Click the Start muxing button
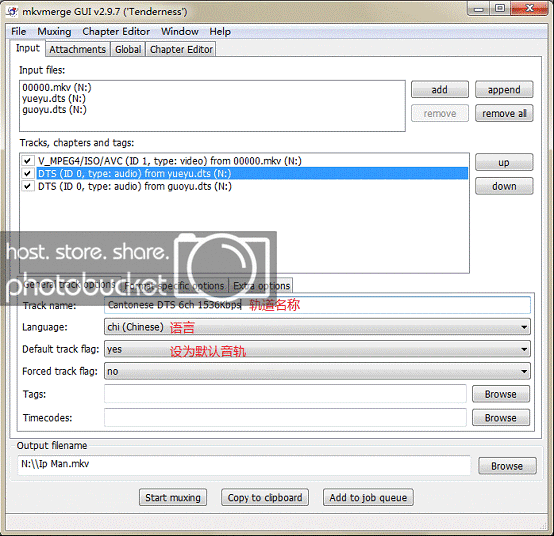Screen dimensions: 554x536 [173, 497]
